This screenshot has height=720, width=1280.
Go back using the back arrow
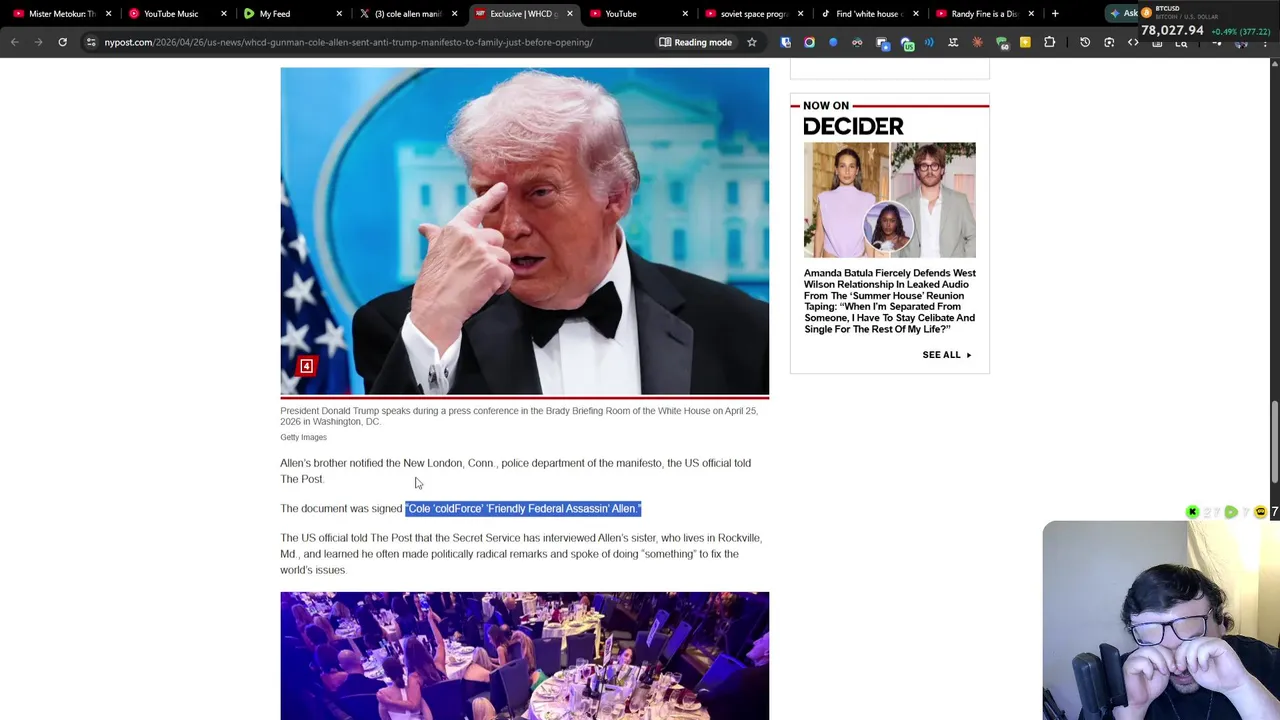coord(15,42)
